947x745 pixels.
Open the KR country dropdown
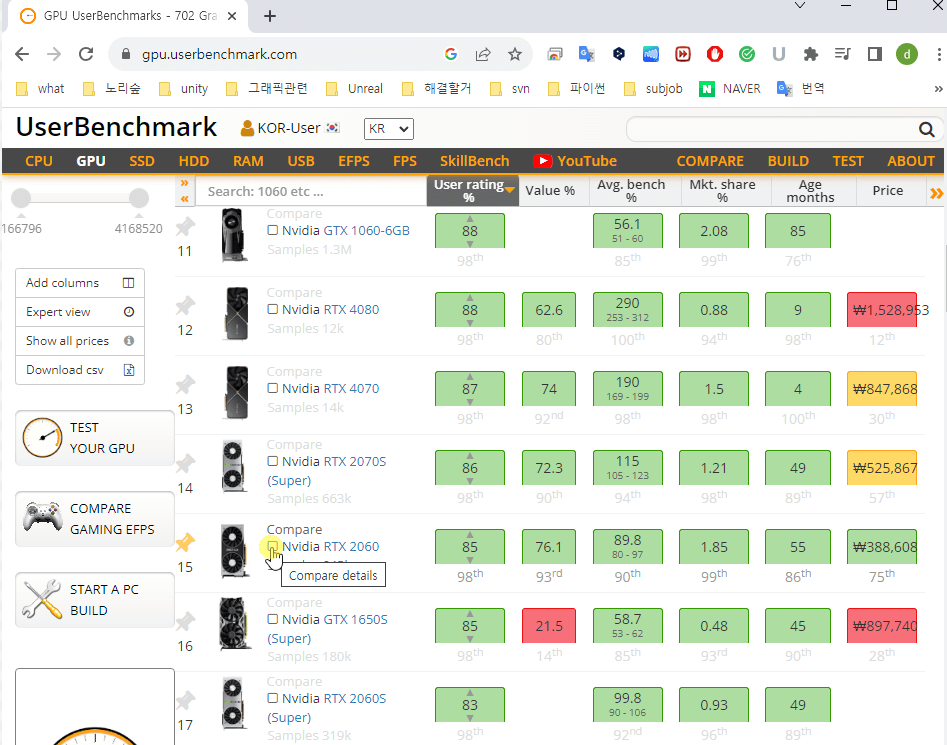coord(388,129)
